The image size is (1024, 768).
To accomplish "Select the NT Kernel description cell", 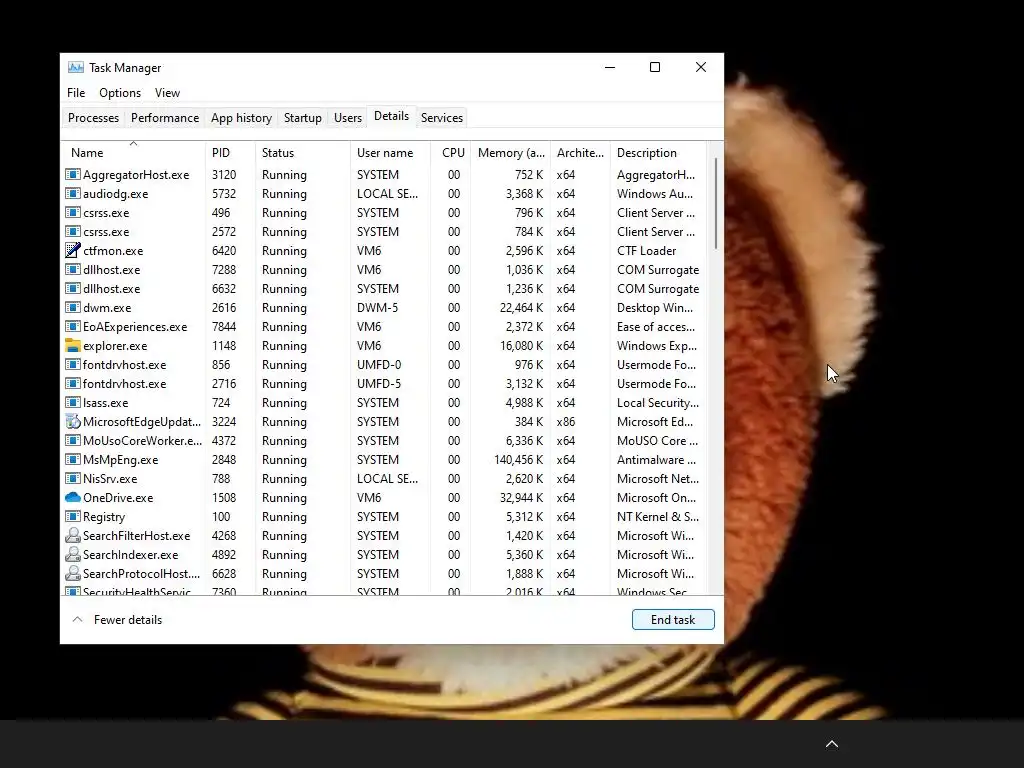I will click(x=658, y=517).
